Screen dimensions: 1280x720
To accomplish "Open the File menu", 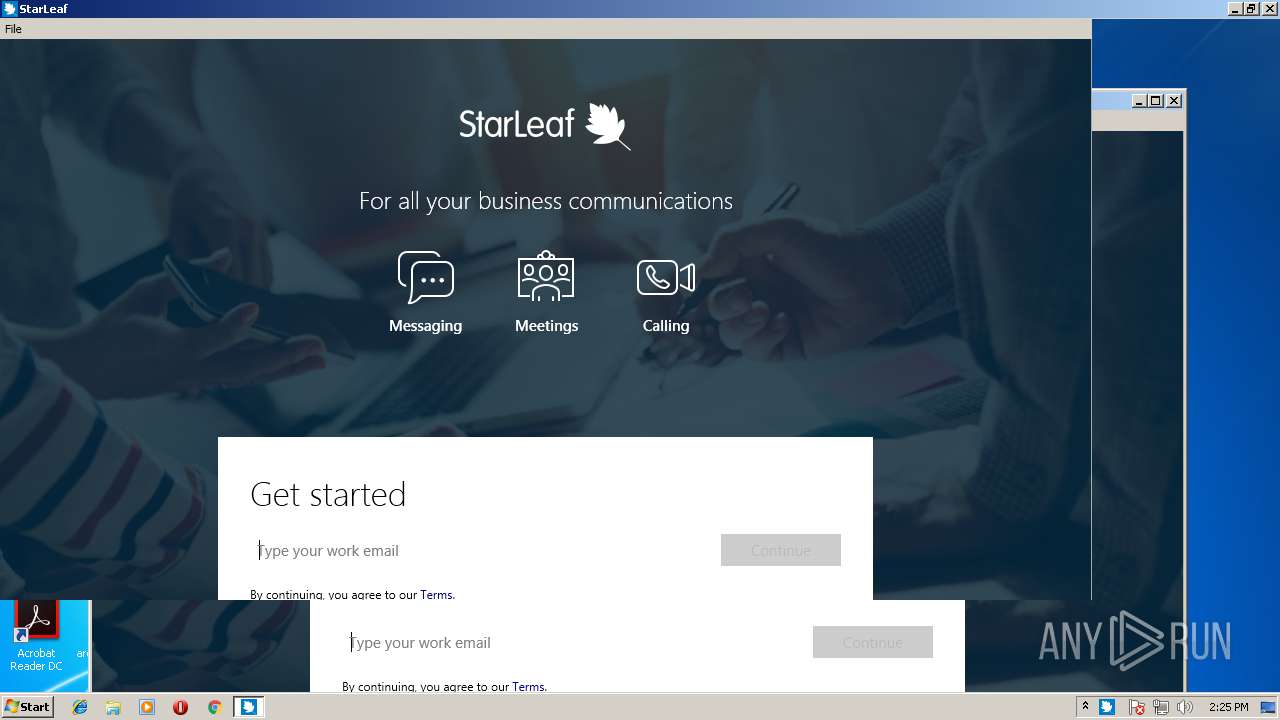I will coord(13,29).
